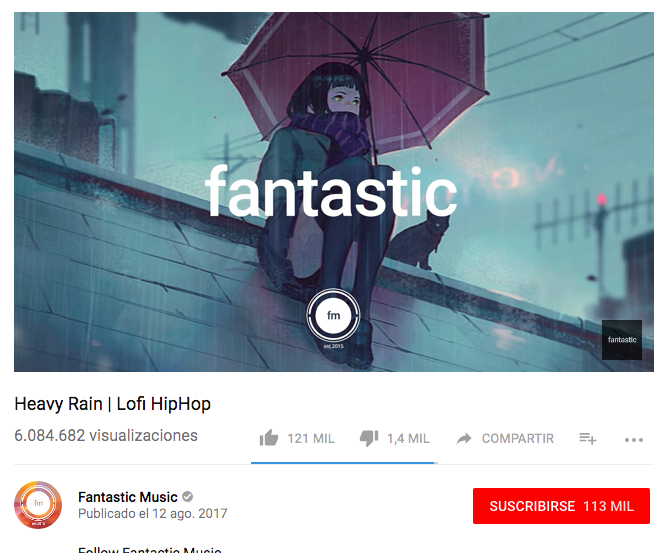The height and width of the screenshot is (553, 668).
Task: Click the Follow Fantastic Music description text
Action: pyautogui.click(x=150, y=550)
